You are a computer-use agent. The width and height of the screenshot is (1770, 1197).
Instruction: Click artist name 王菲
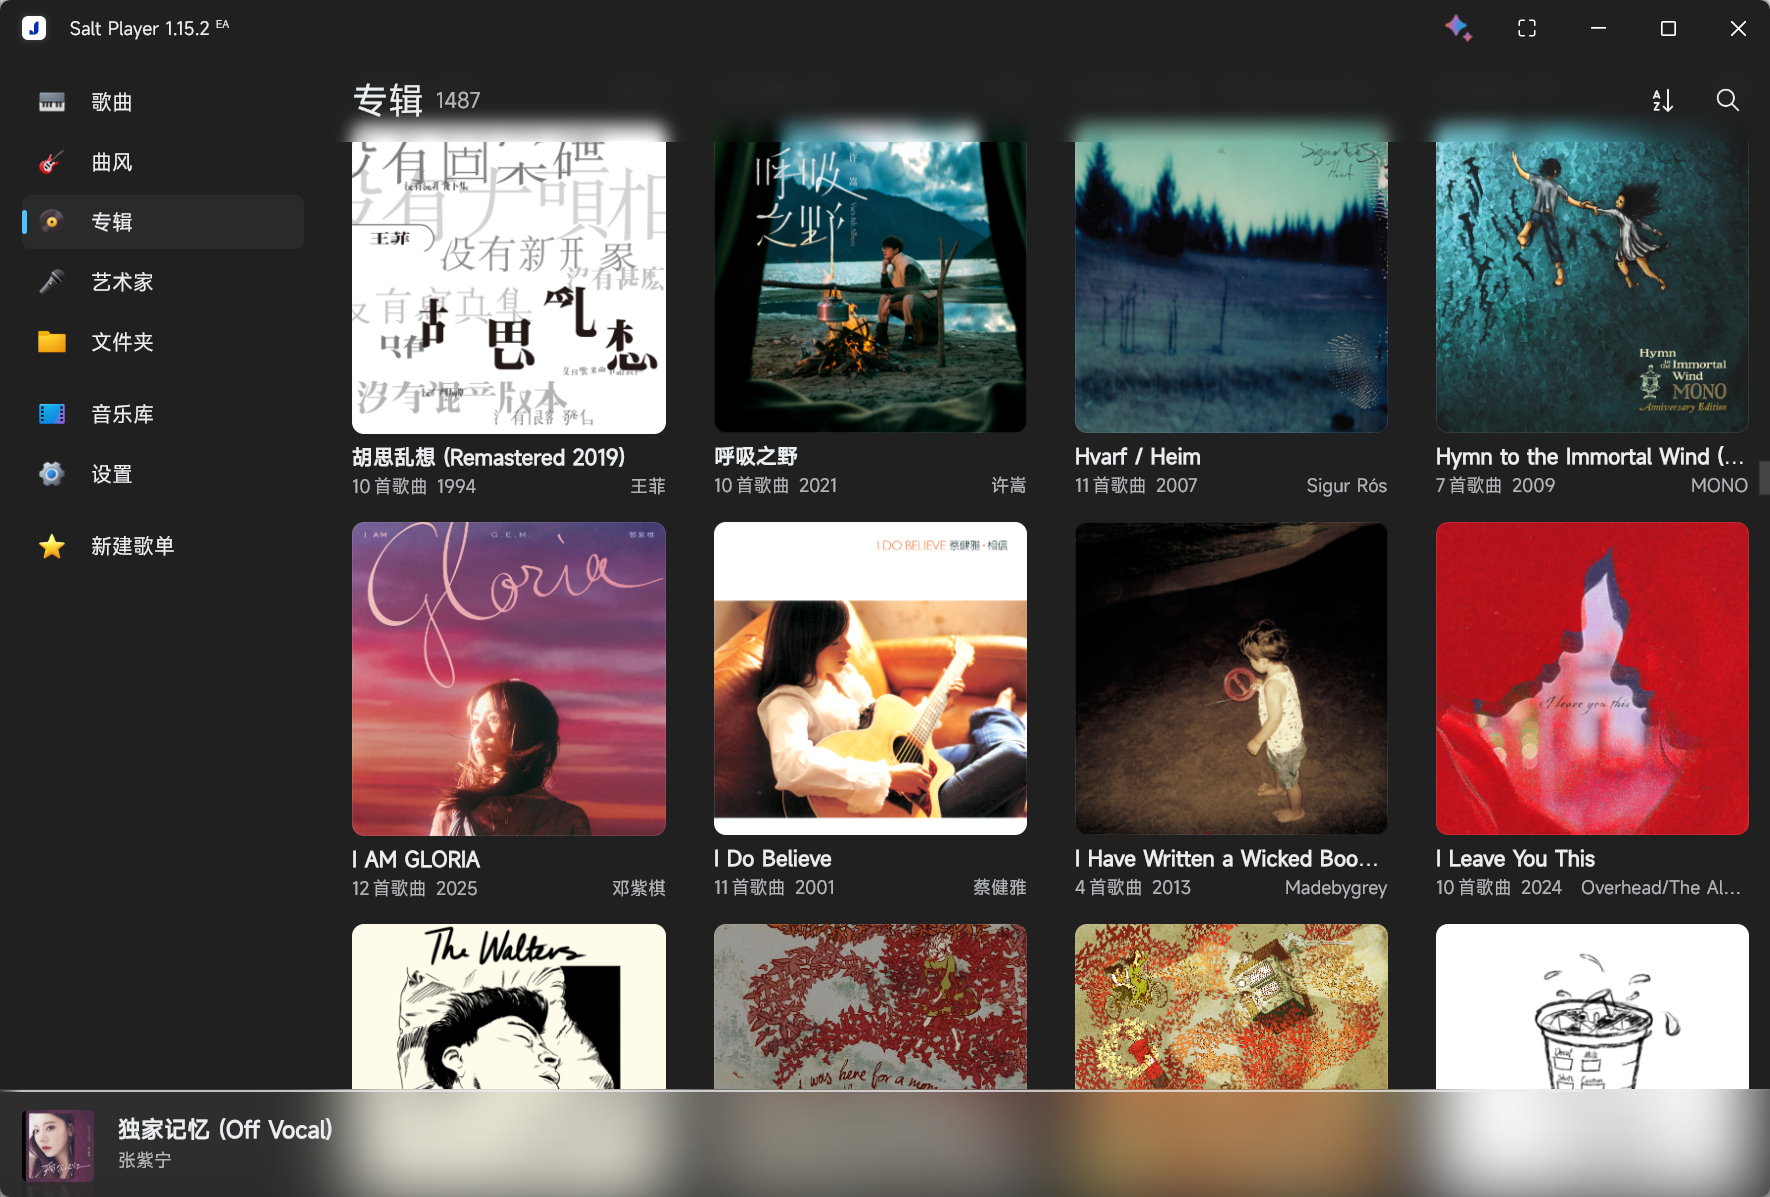[x=648, y=486]
